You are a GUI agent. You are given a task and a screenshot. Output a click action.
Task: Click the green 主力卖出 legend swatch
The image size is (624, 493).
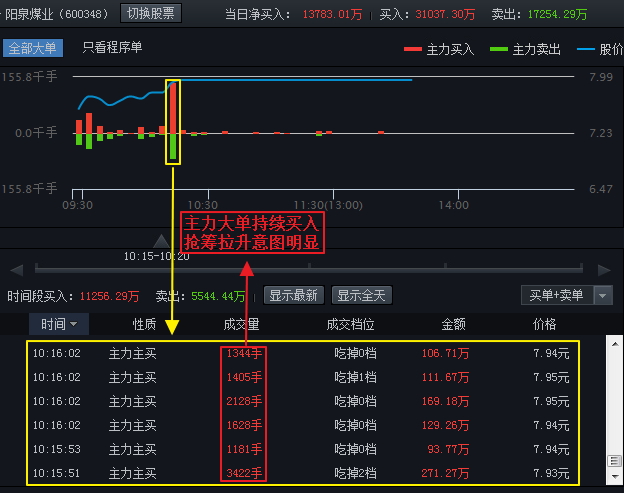tap(499, 49)
